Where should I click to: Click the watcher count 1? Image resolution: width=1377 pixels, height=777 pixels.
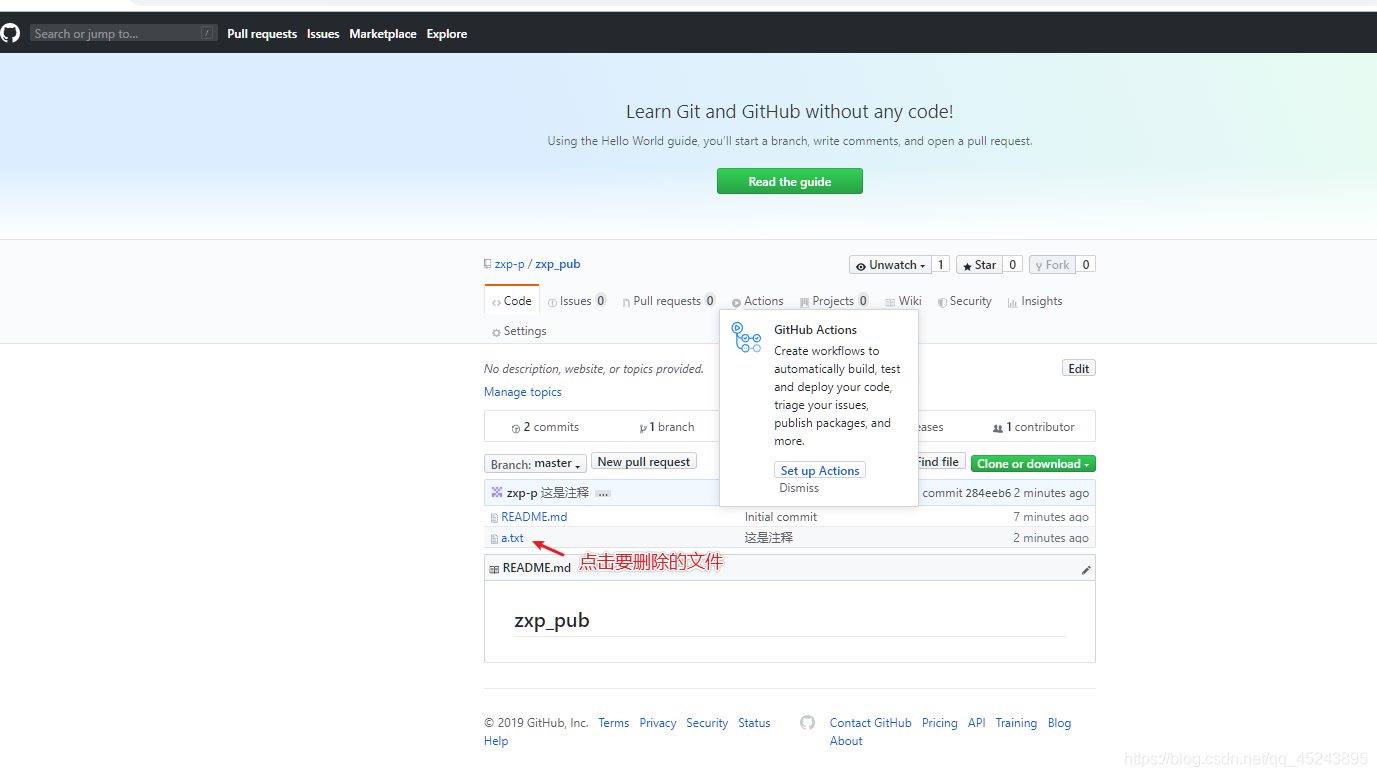click(x=940, y=265)
